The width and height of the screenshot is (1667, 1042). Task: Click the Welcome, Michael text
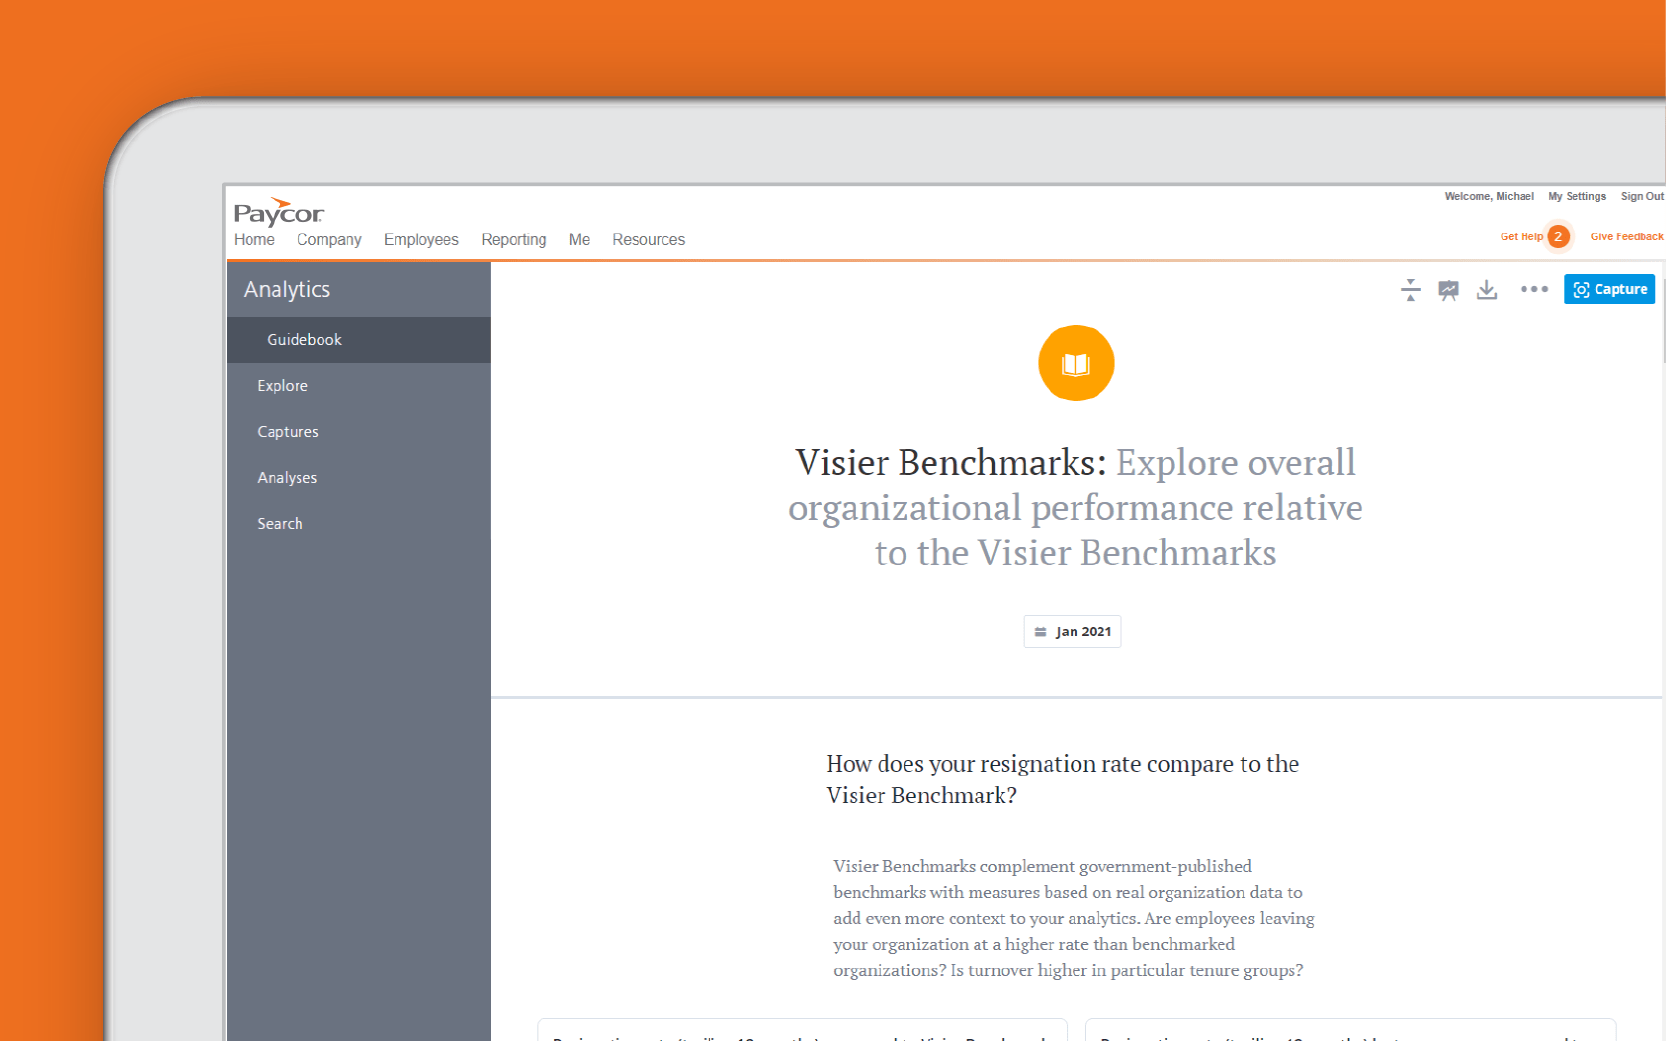coord(1489,197)
